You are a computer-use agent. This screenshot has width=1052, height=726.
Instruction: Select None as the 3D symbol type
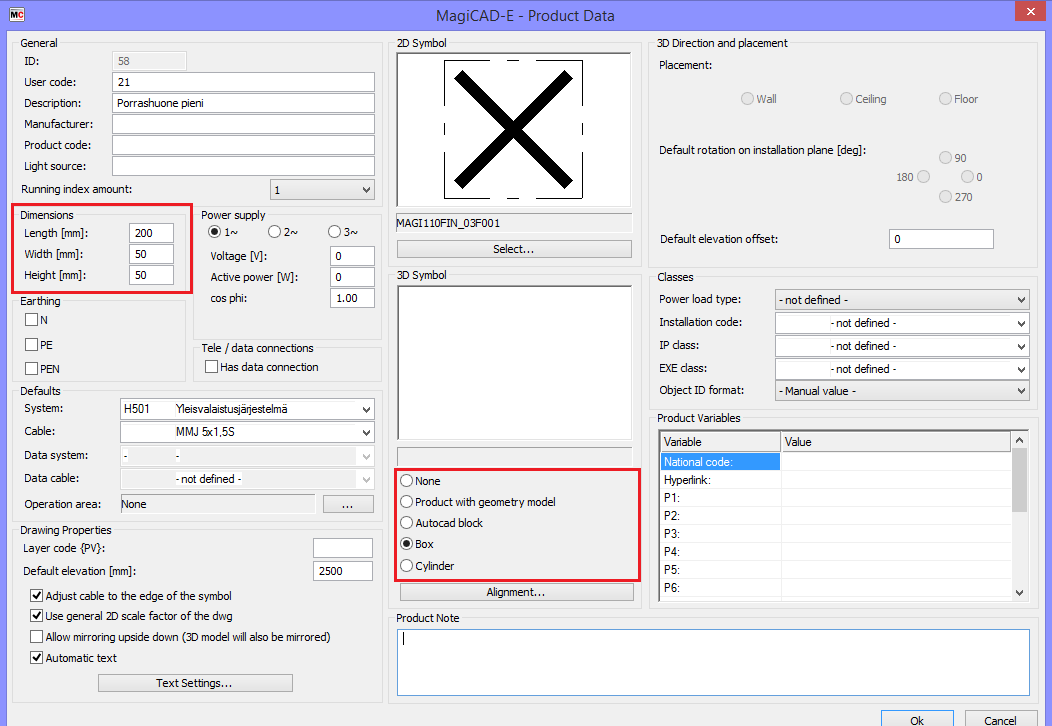pos(406,480)
